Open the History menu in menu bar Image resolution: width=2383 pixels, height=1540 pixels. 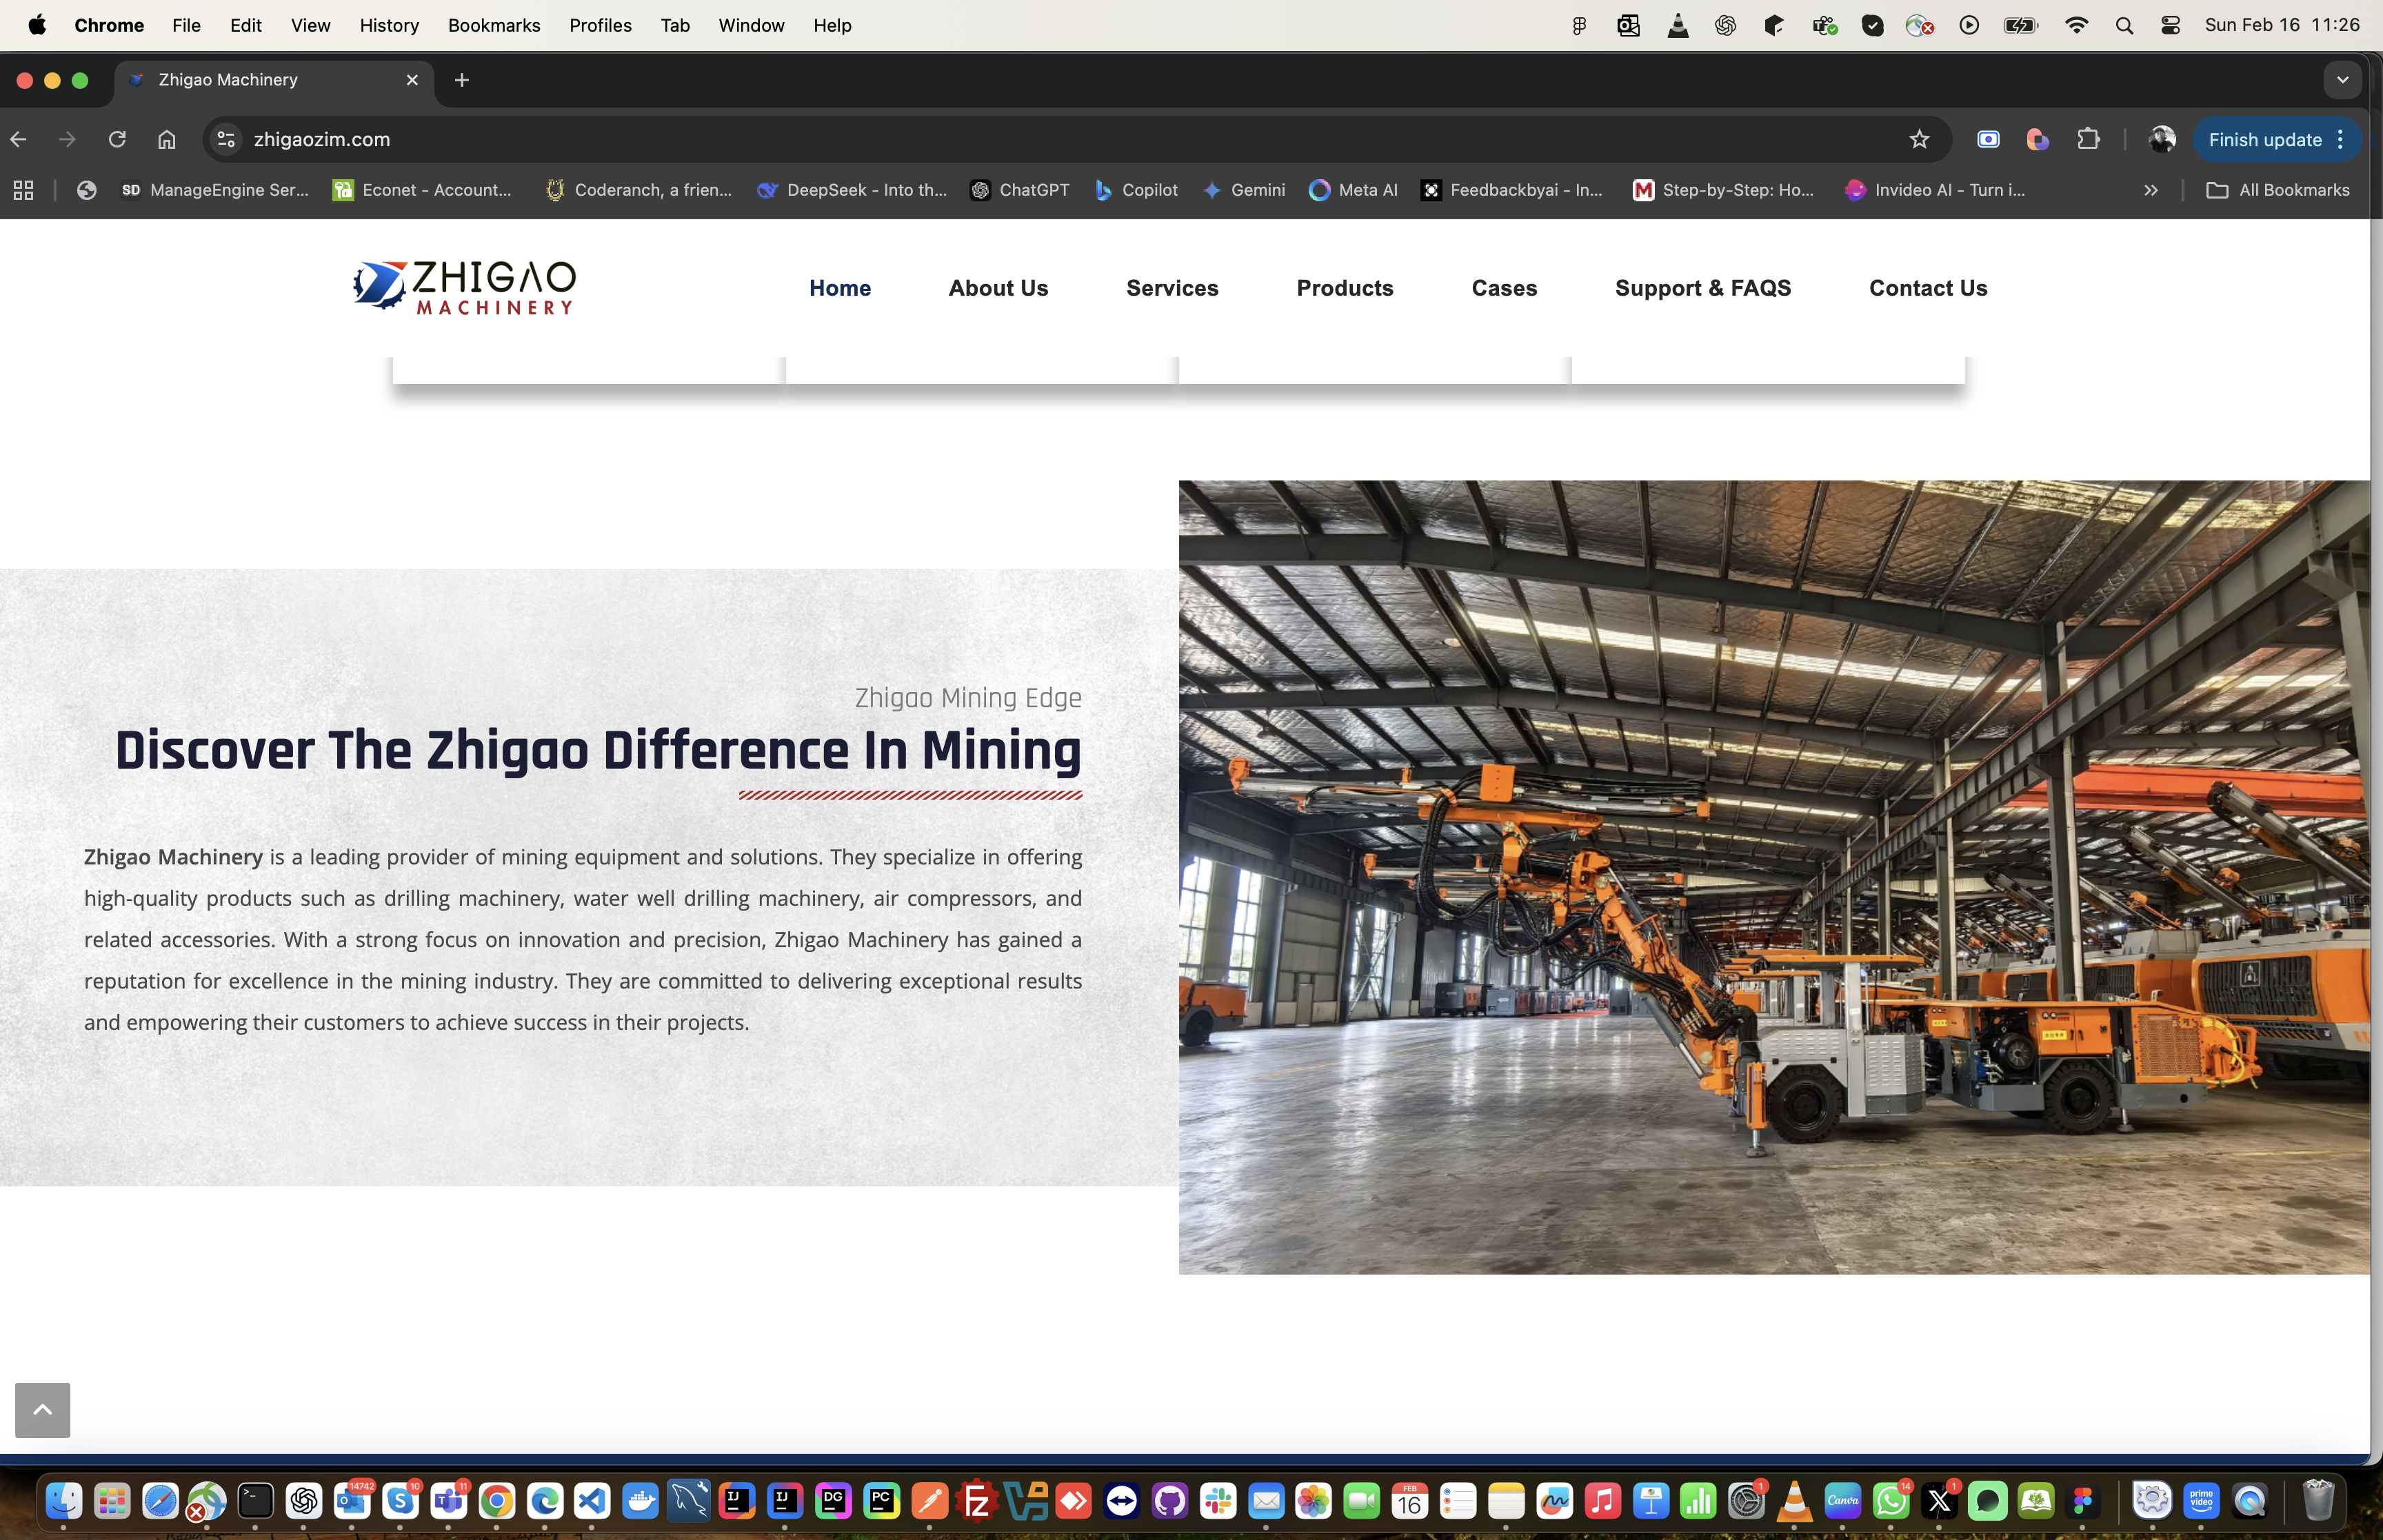[x=388, y=25]
